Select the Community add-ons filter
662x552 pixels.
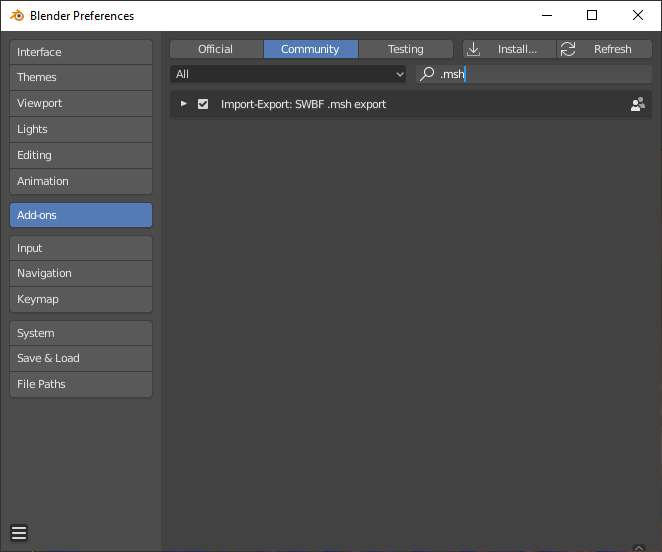(x=311, y=49)
